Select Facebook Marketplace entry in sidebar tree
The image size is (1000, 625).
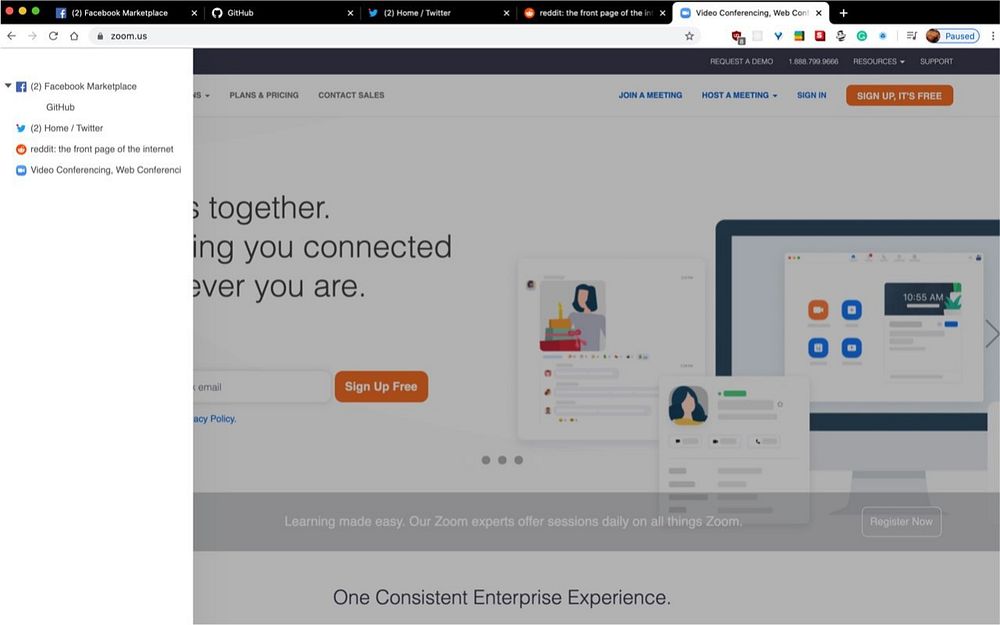[x=84, y=86]
